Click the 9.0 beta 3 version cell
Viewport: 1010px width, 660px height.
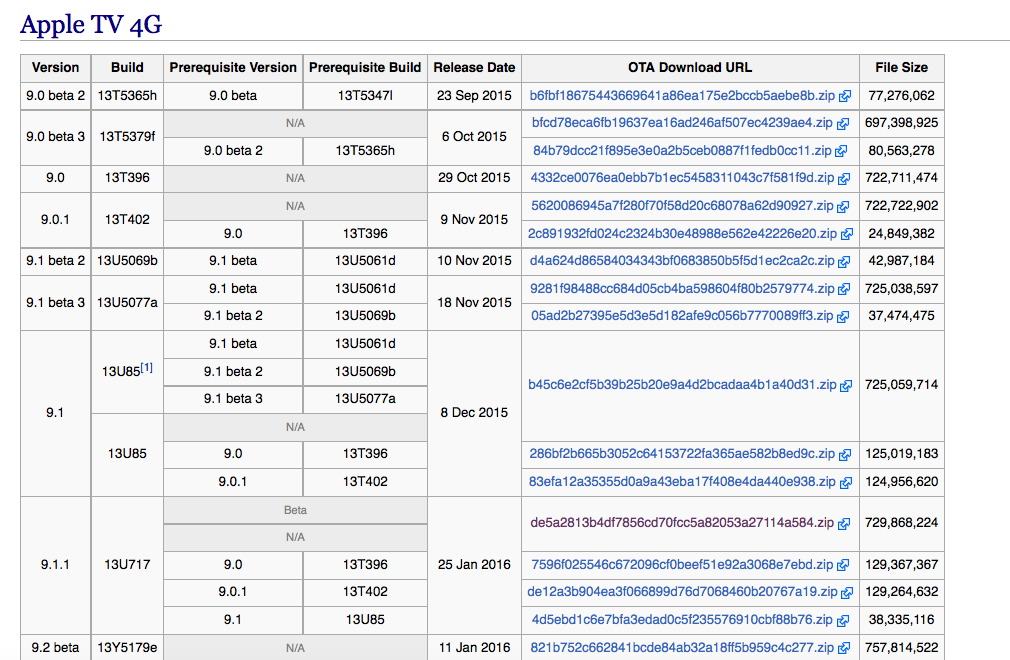55,137
